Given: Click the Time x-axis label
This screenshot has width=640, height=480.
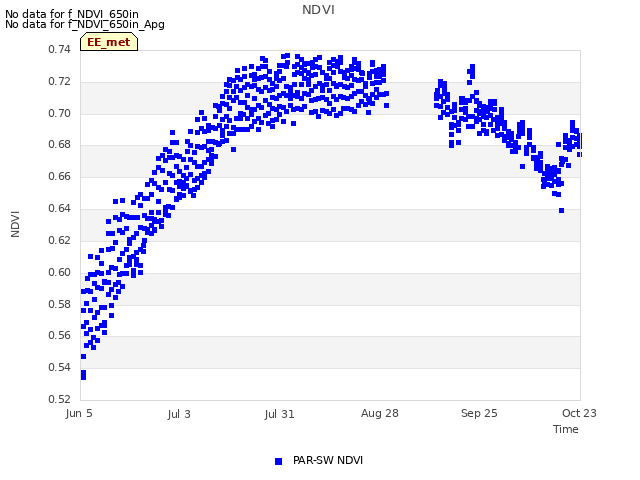Looking at the screenshot, I should (566, 429).
